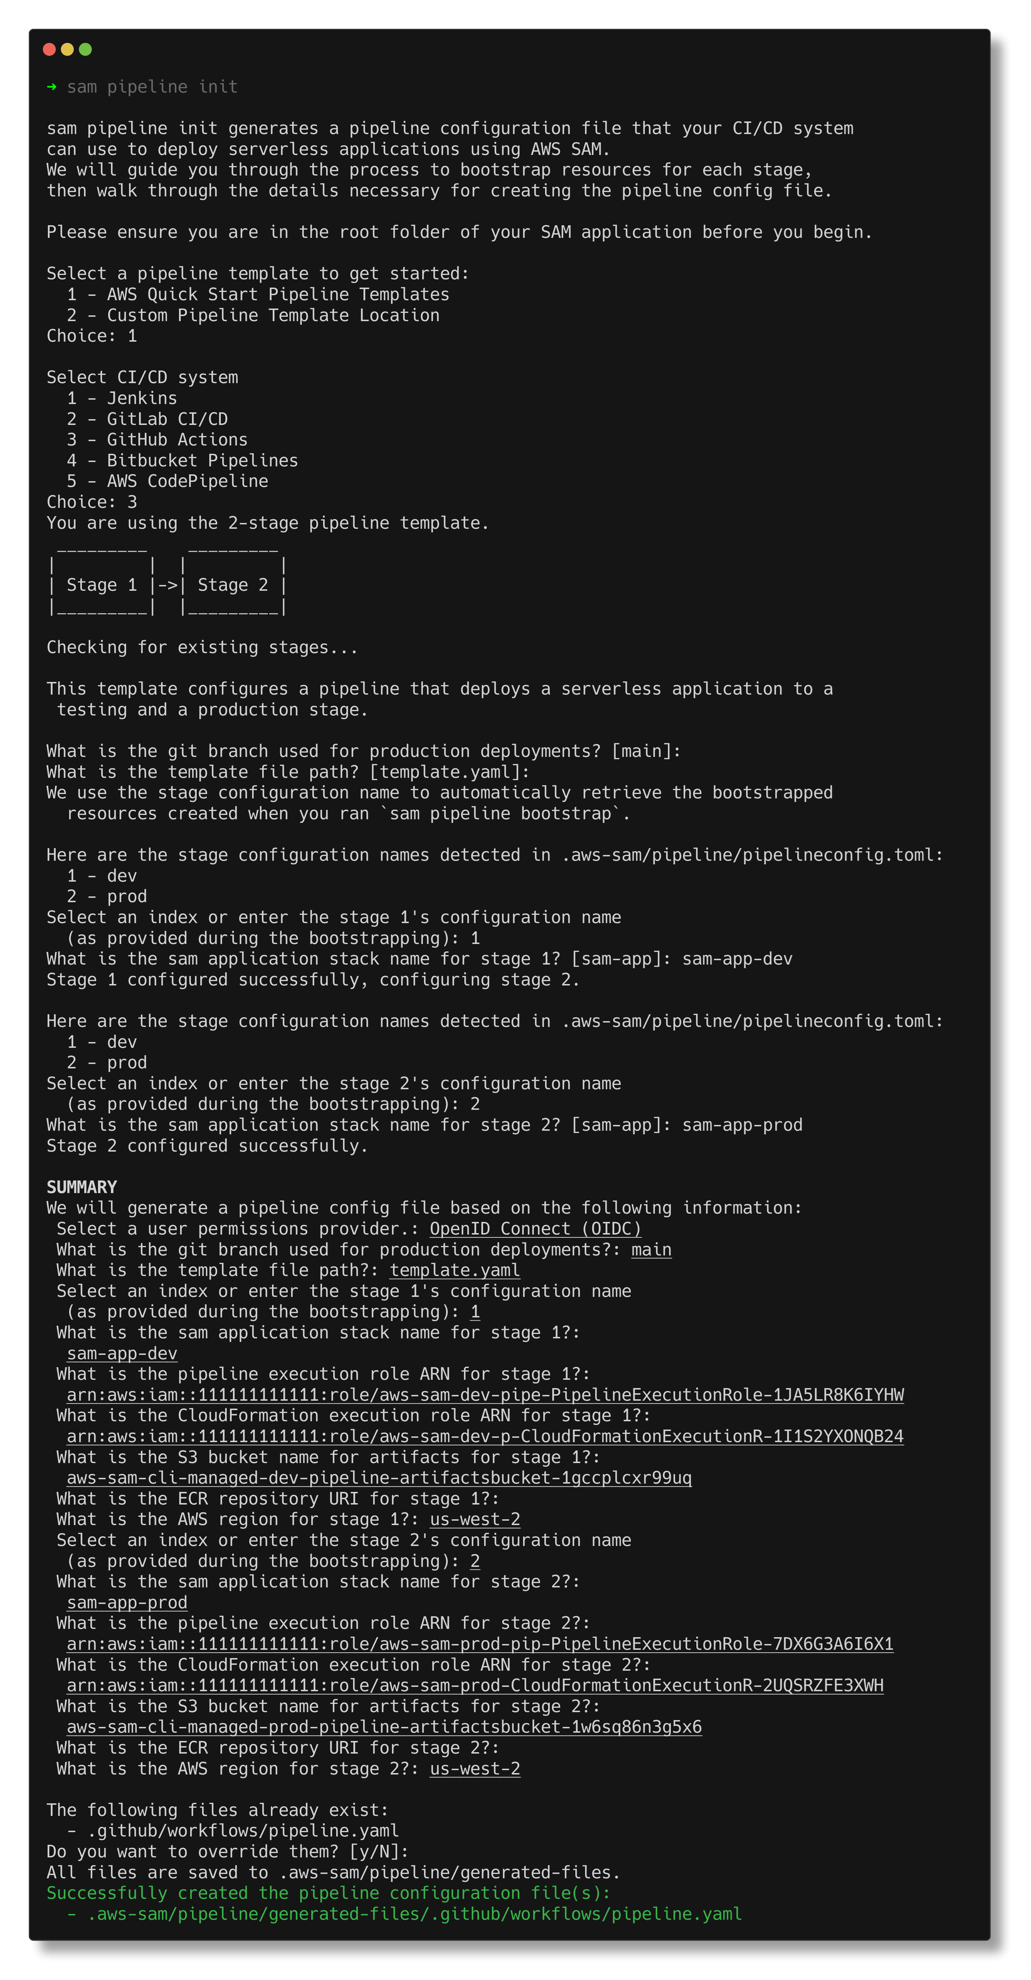Click the dev pipeline artifactsbucket name
Viewport: 1031px width, 1980px height.
coord(379,1478)
